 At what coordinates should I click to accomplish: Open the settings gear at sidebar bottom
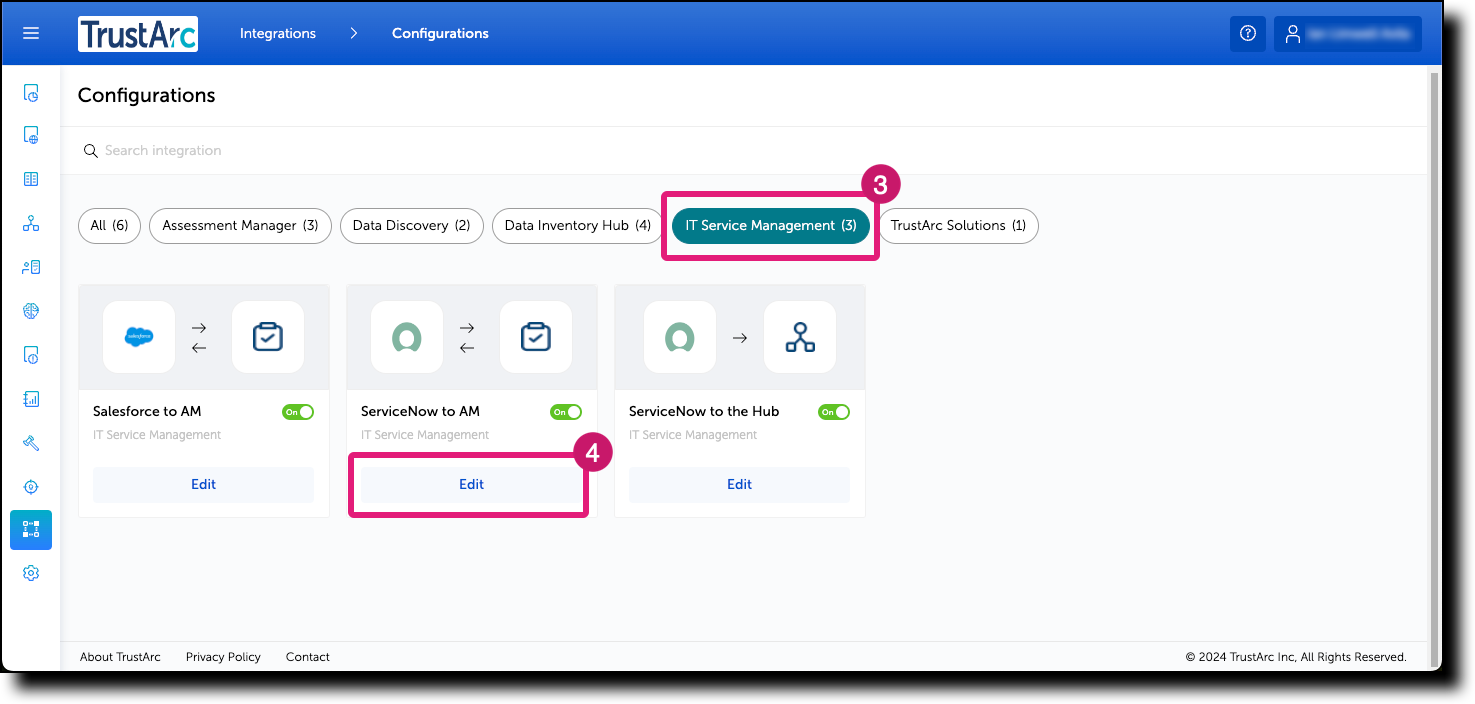tap(31, 572)
